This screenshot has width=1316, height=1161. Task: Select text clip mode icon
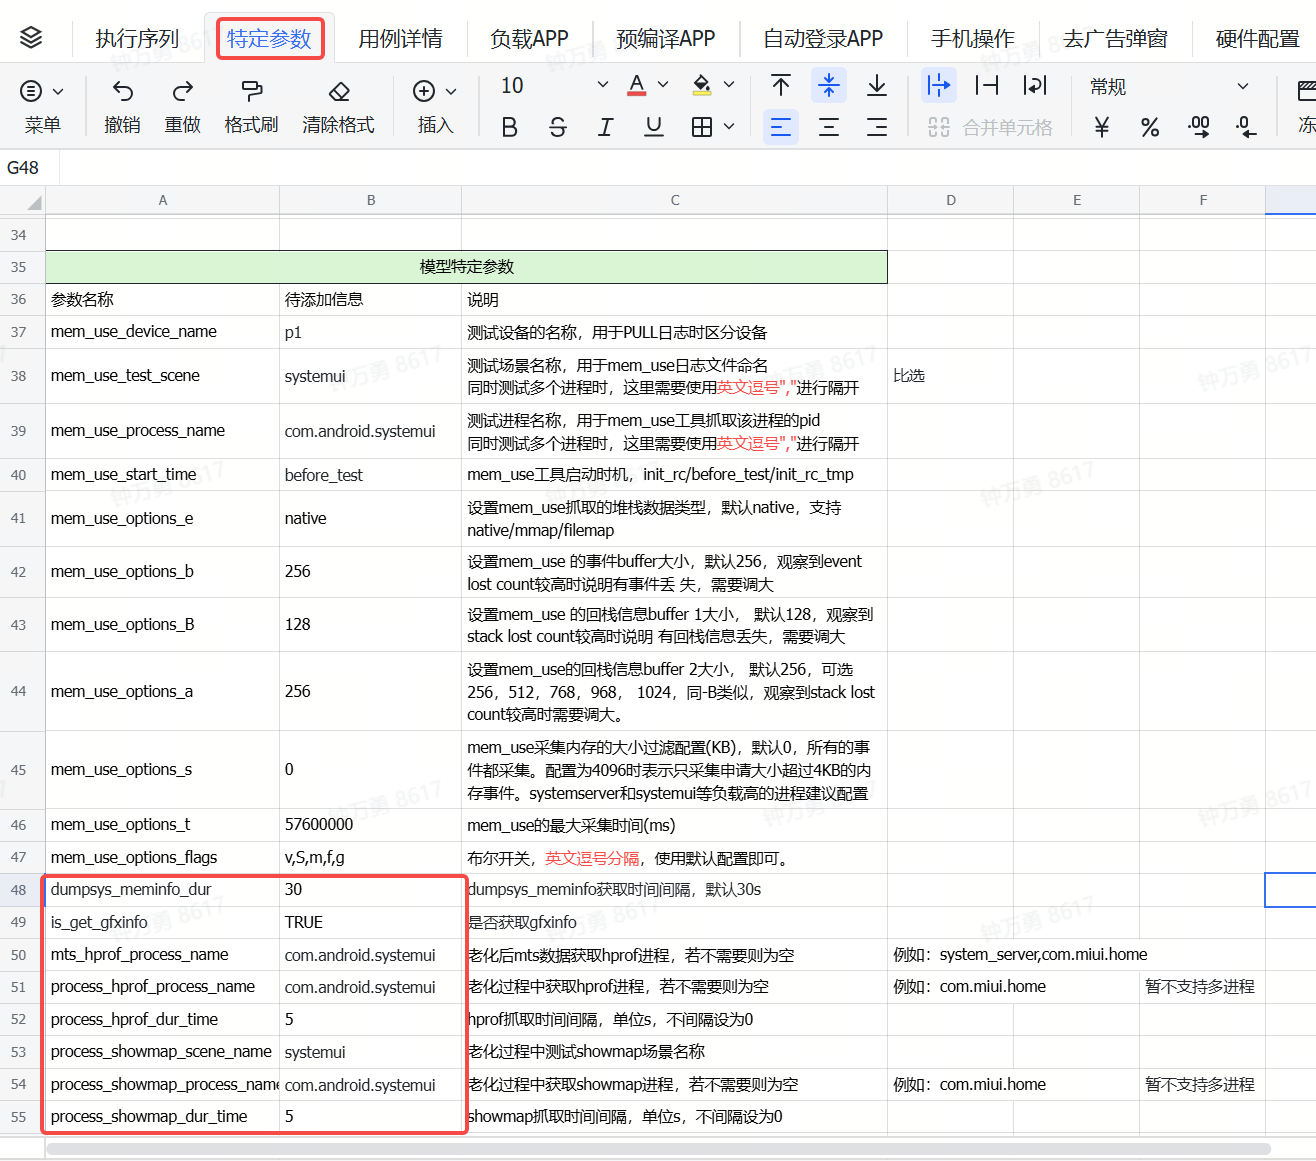pyautogui.click(x=987, y=85)
